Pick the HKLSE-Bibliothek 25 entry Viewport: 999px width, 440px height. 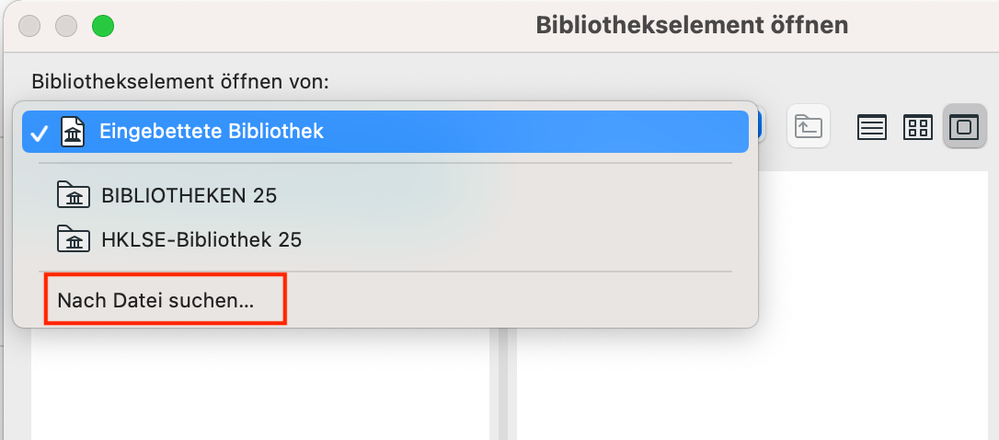coord(201,240)
